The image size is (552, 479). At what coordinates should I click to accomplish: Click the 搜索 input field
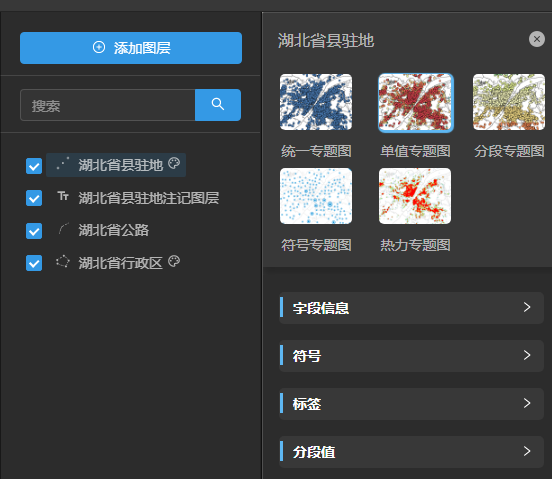(x=108, y=105)
